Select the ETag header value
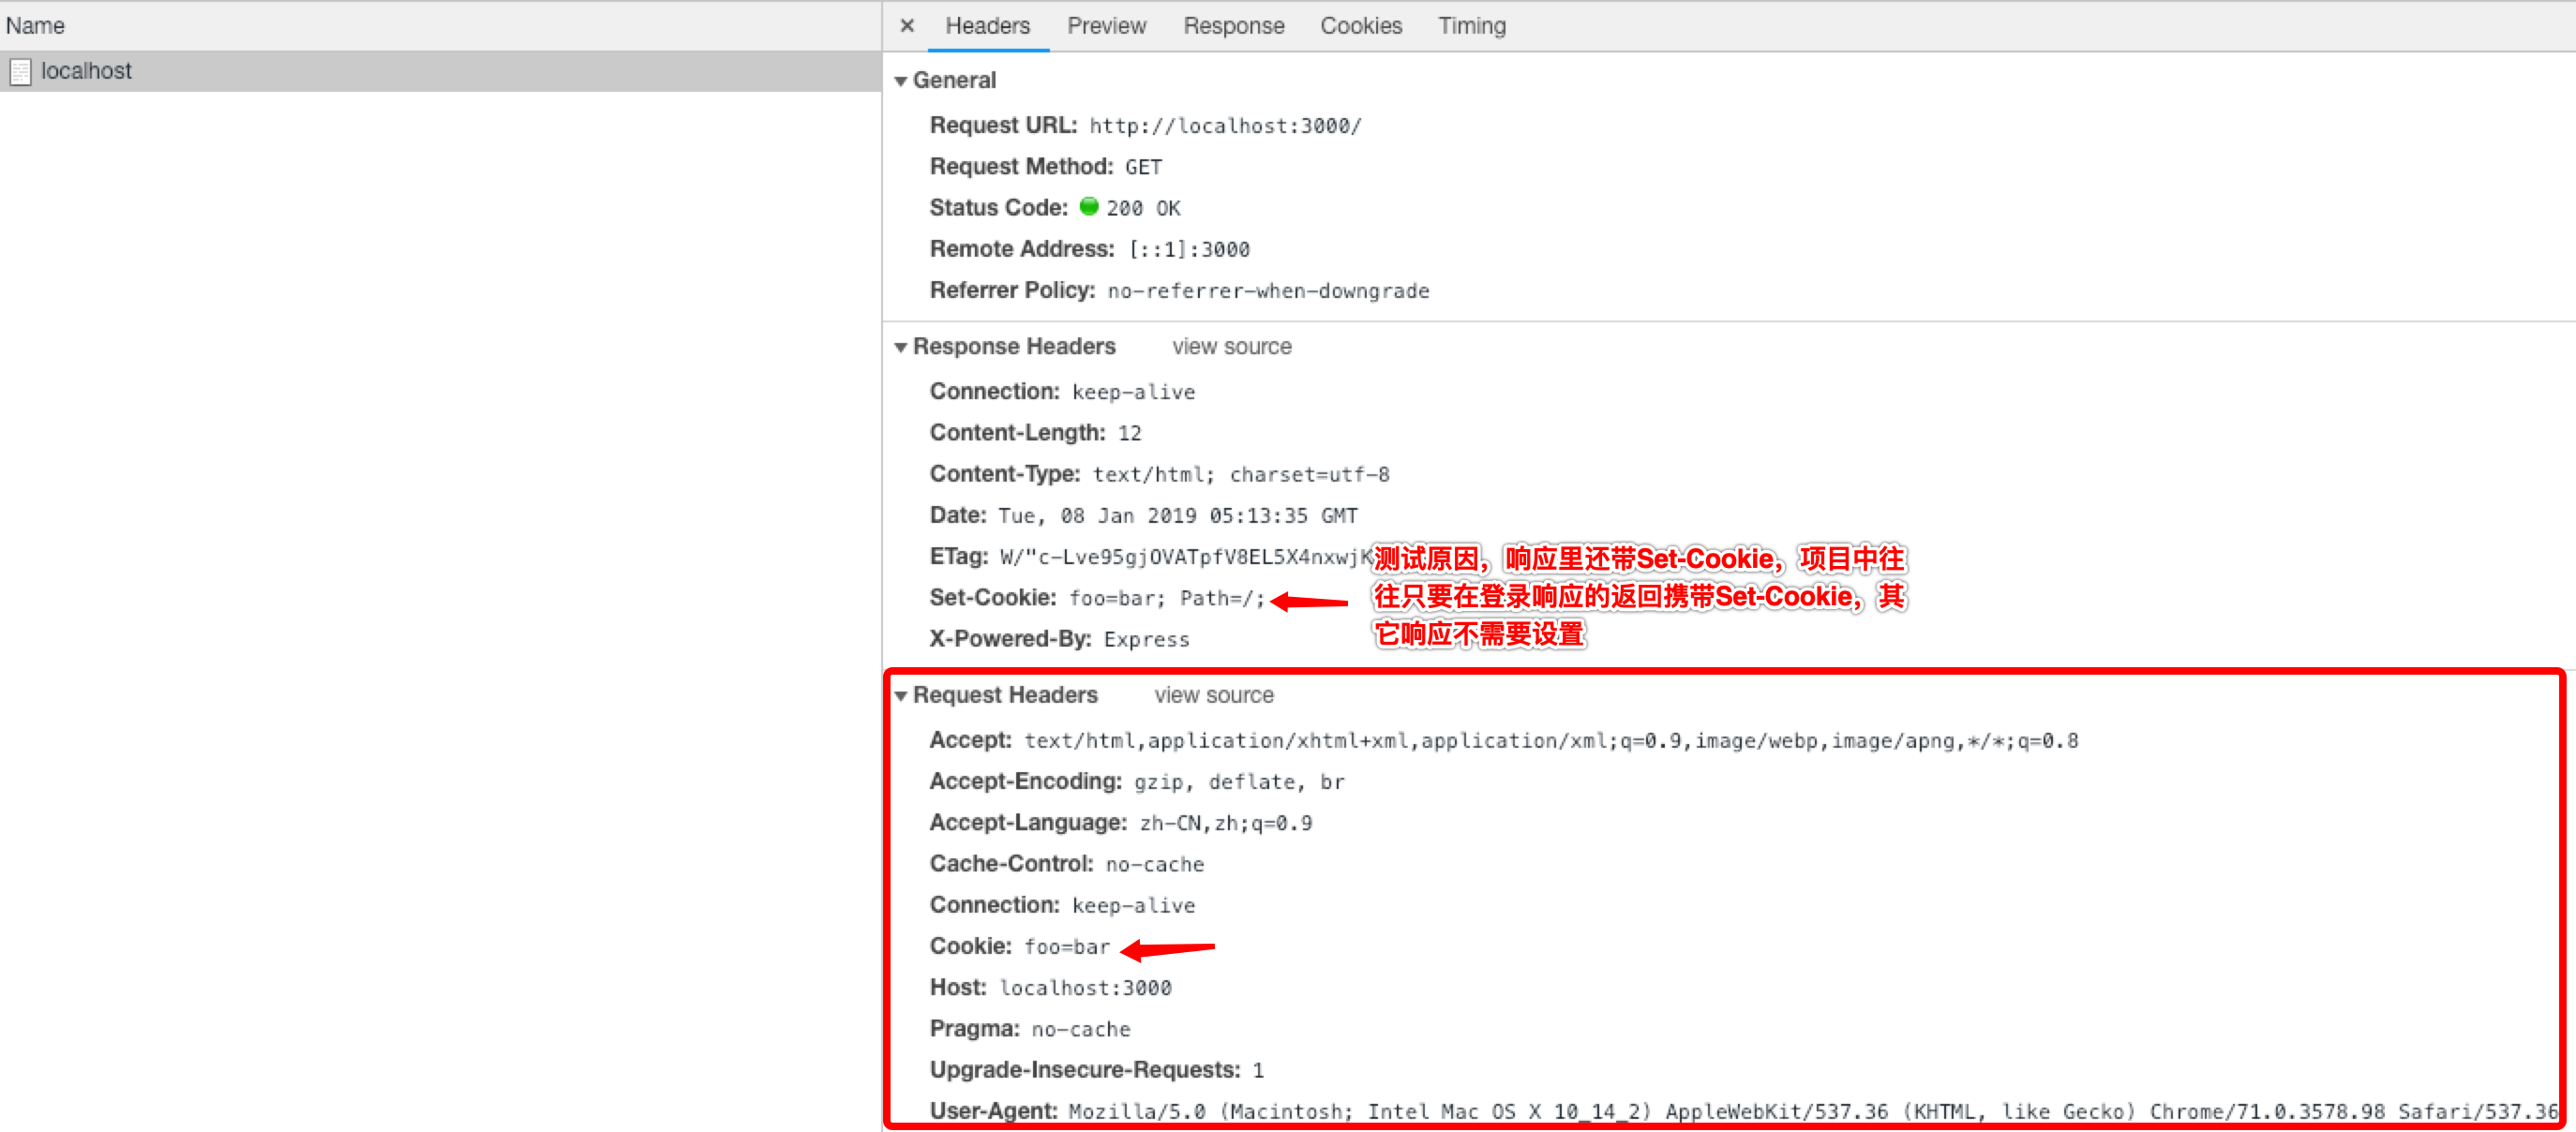This screenshot has width=2576, height=1132. point(1186,557)
